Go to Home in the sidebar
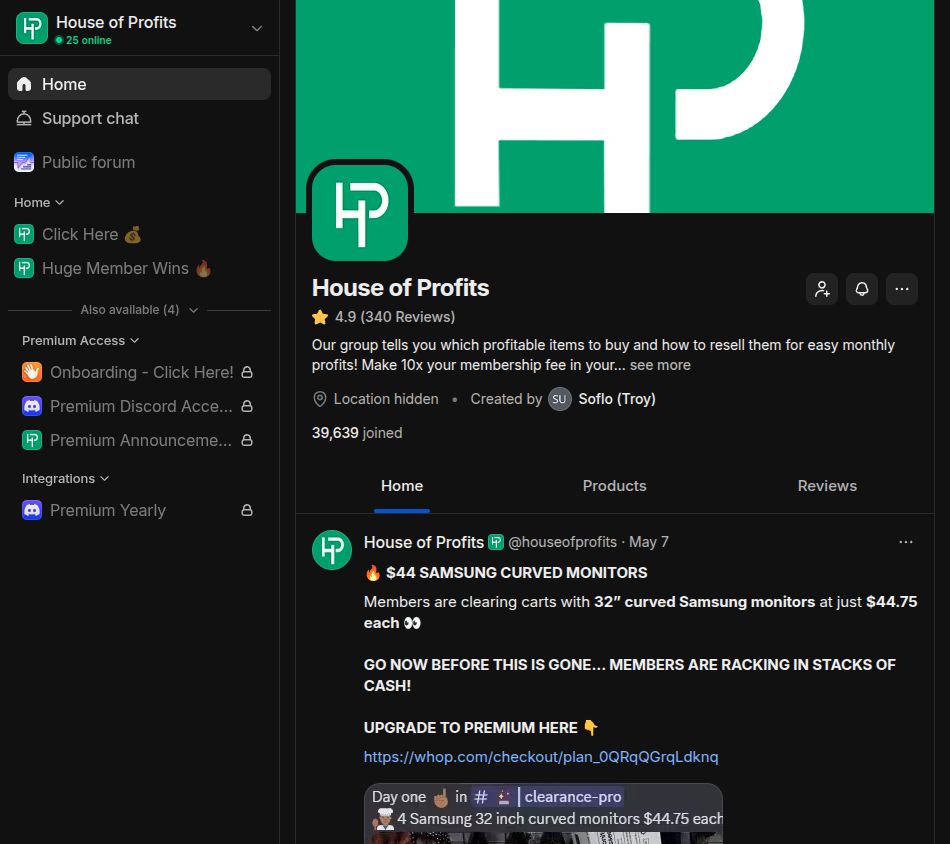 pyautogui.click(x=139, y=84)
